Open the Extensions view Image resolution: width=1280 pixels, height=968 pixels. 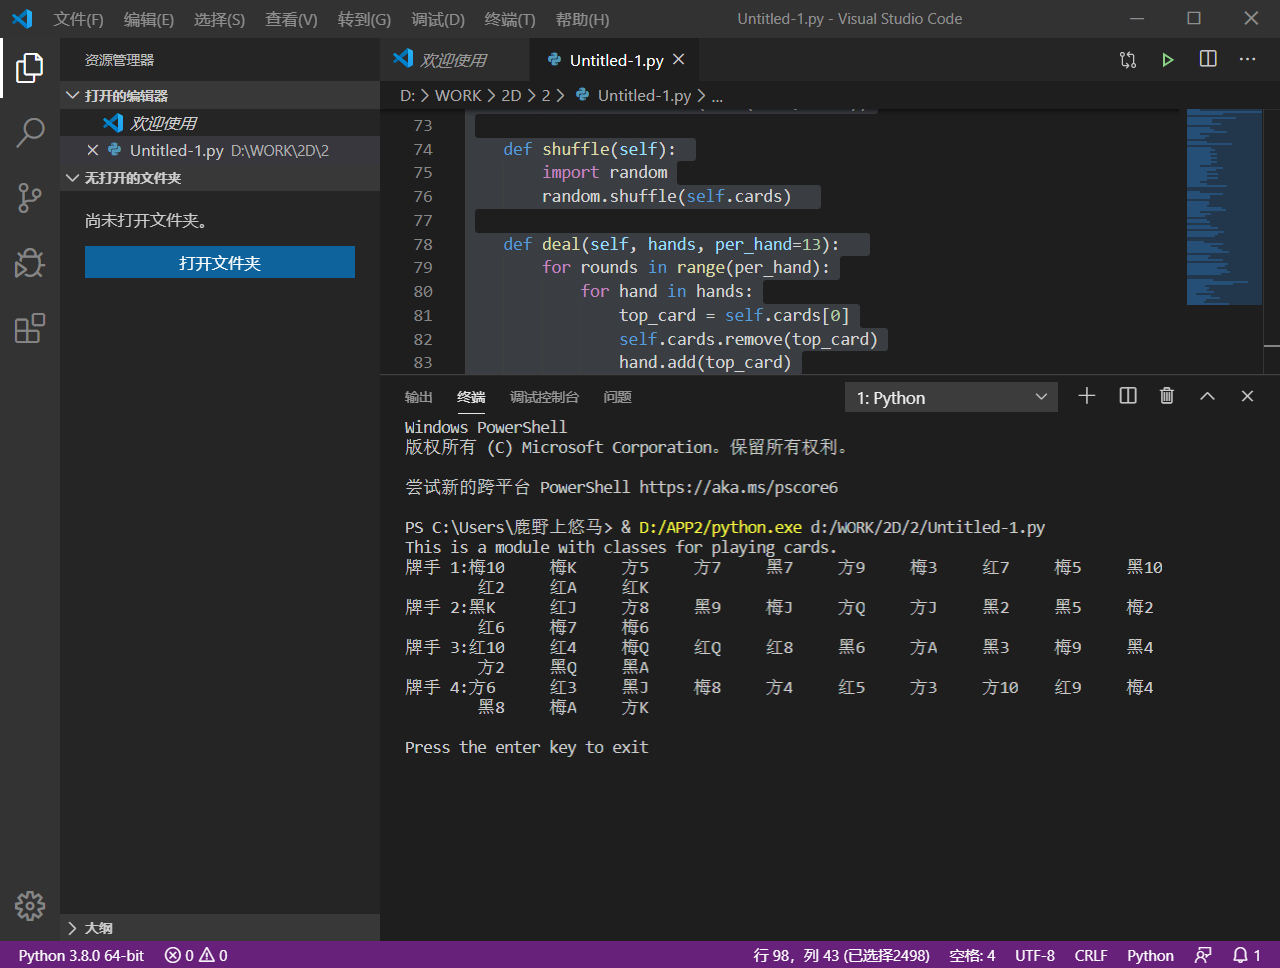(x=30, y=328)
